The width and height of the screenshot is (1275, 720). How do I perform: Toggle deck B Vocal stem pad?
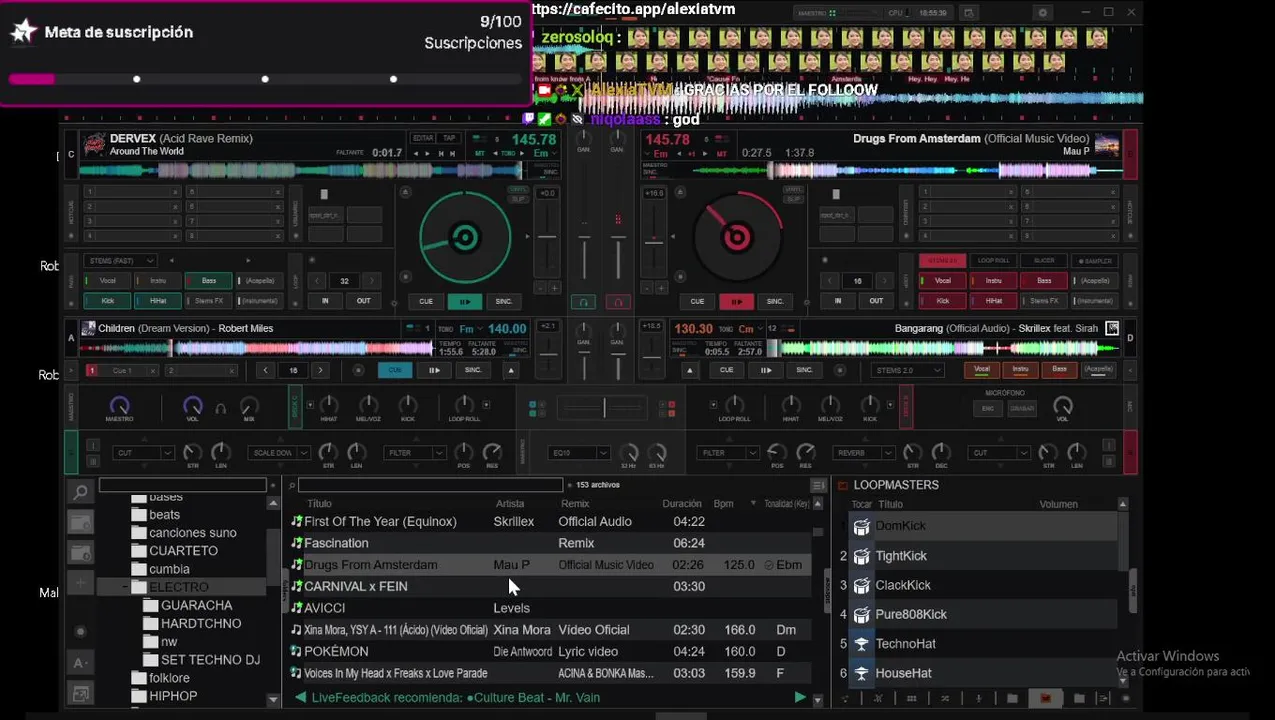(943, 281)
